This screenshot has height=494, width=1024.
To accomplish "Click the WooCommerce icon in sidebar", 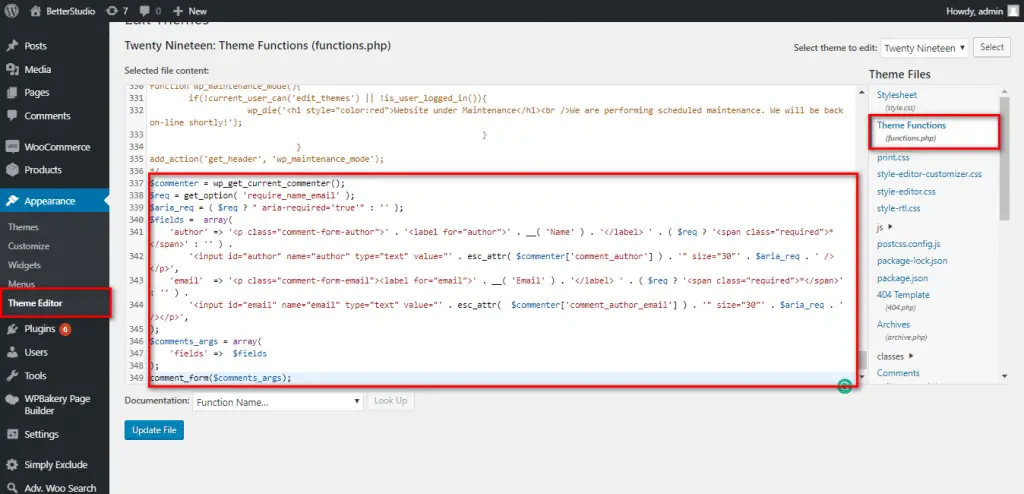I will click(x=12, y=147).
